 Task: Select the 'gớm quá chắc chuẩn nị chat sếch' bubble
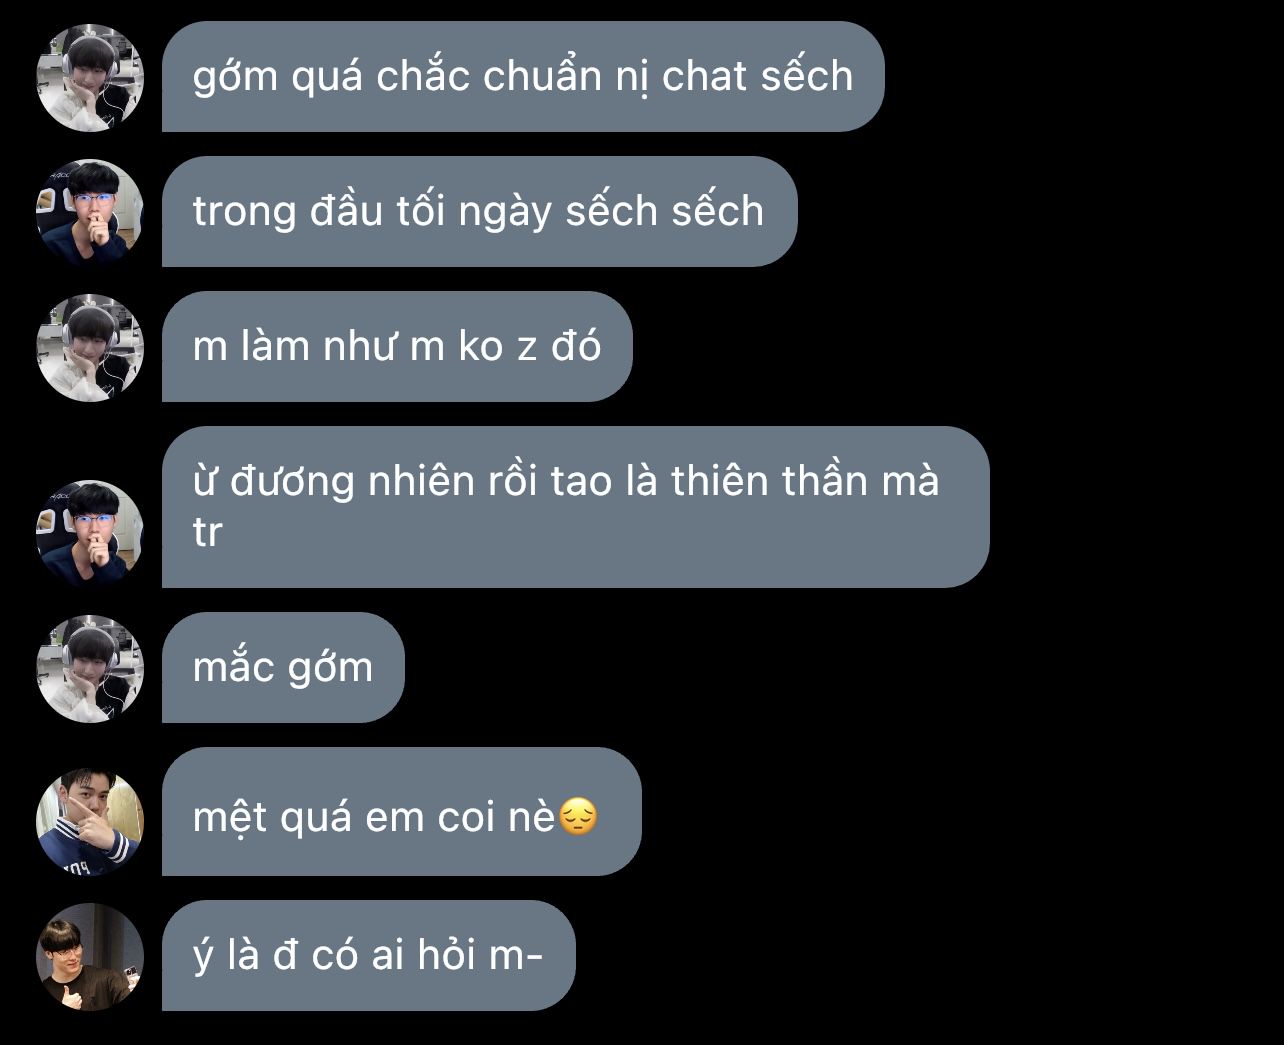point(523,76)
